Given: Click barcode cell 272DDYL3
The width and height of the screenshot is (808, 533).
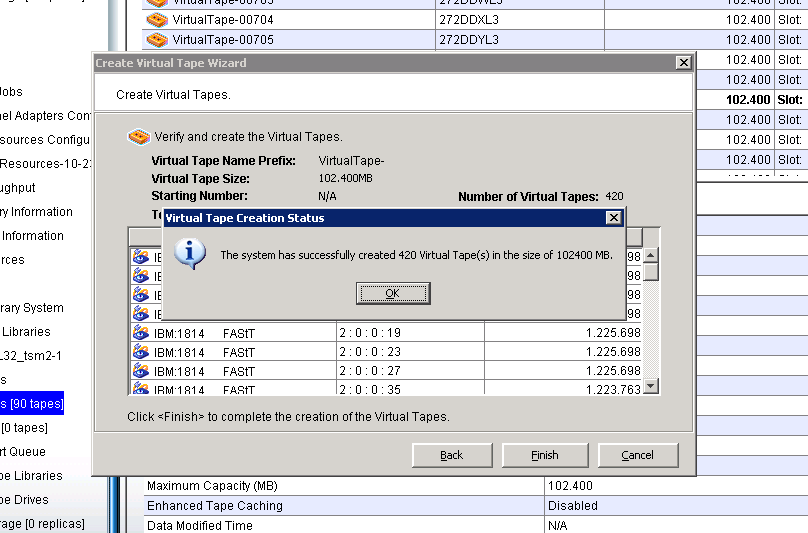Looking at the screenshot, I should pyautogui.click(x=519, y=40).
